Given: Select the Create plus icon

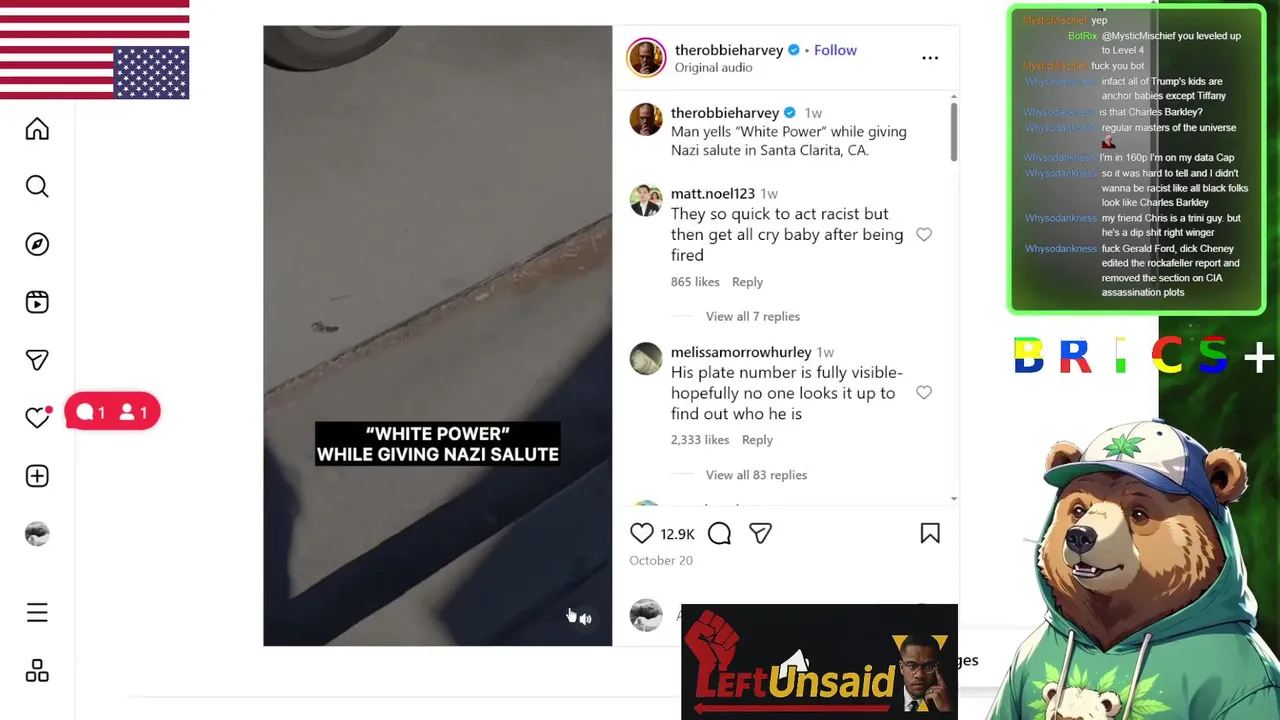Looking at the screenshot, I should [37, 476].
